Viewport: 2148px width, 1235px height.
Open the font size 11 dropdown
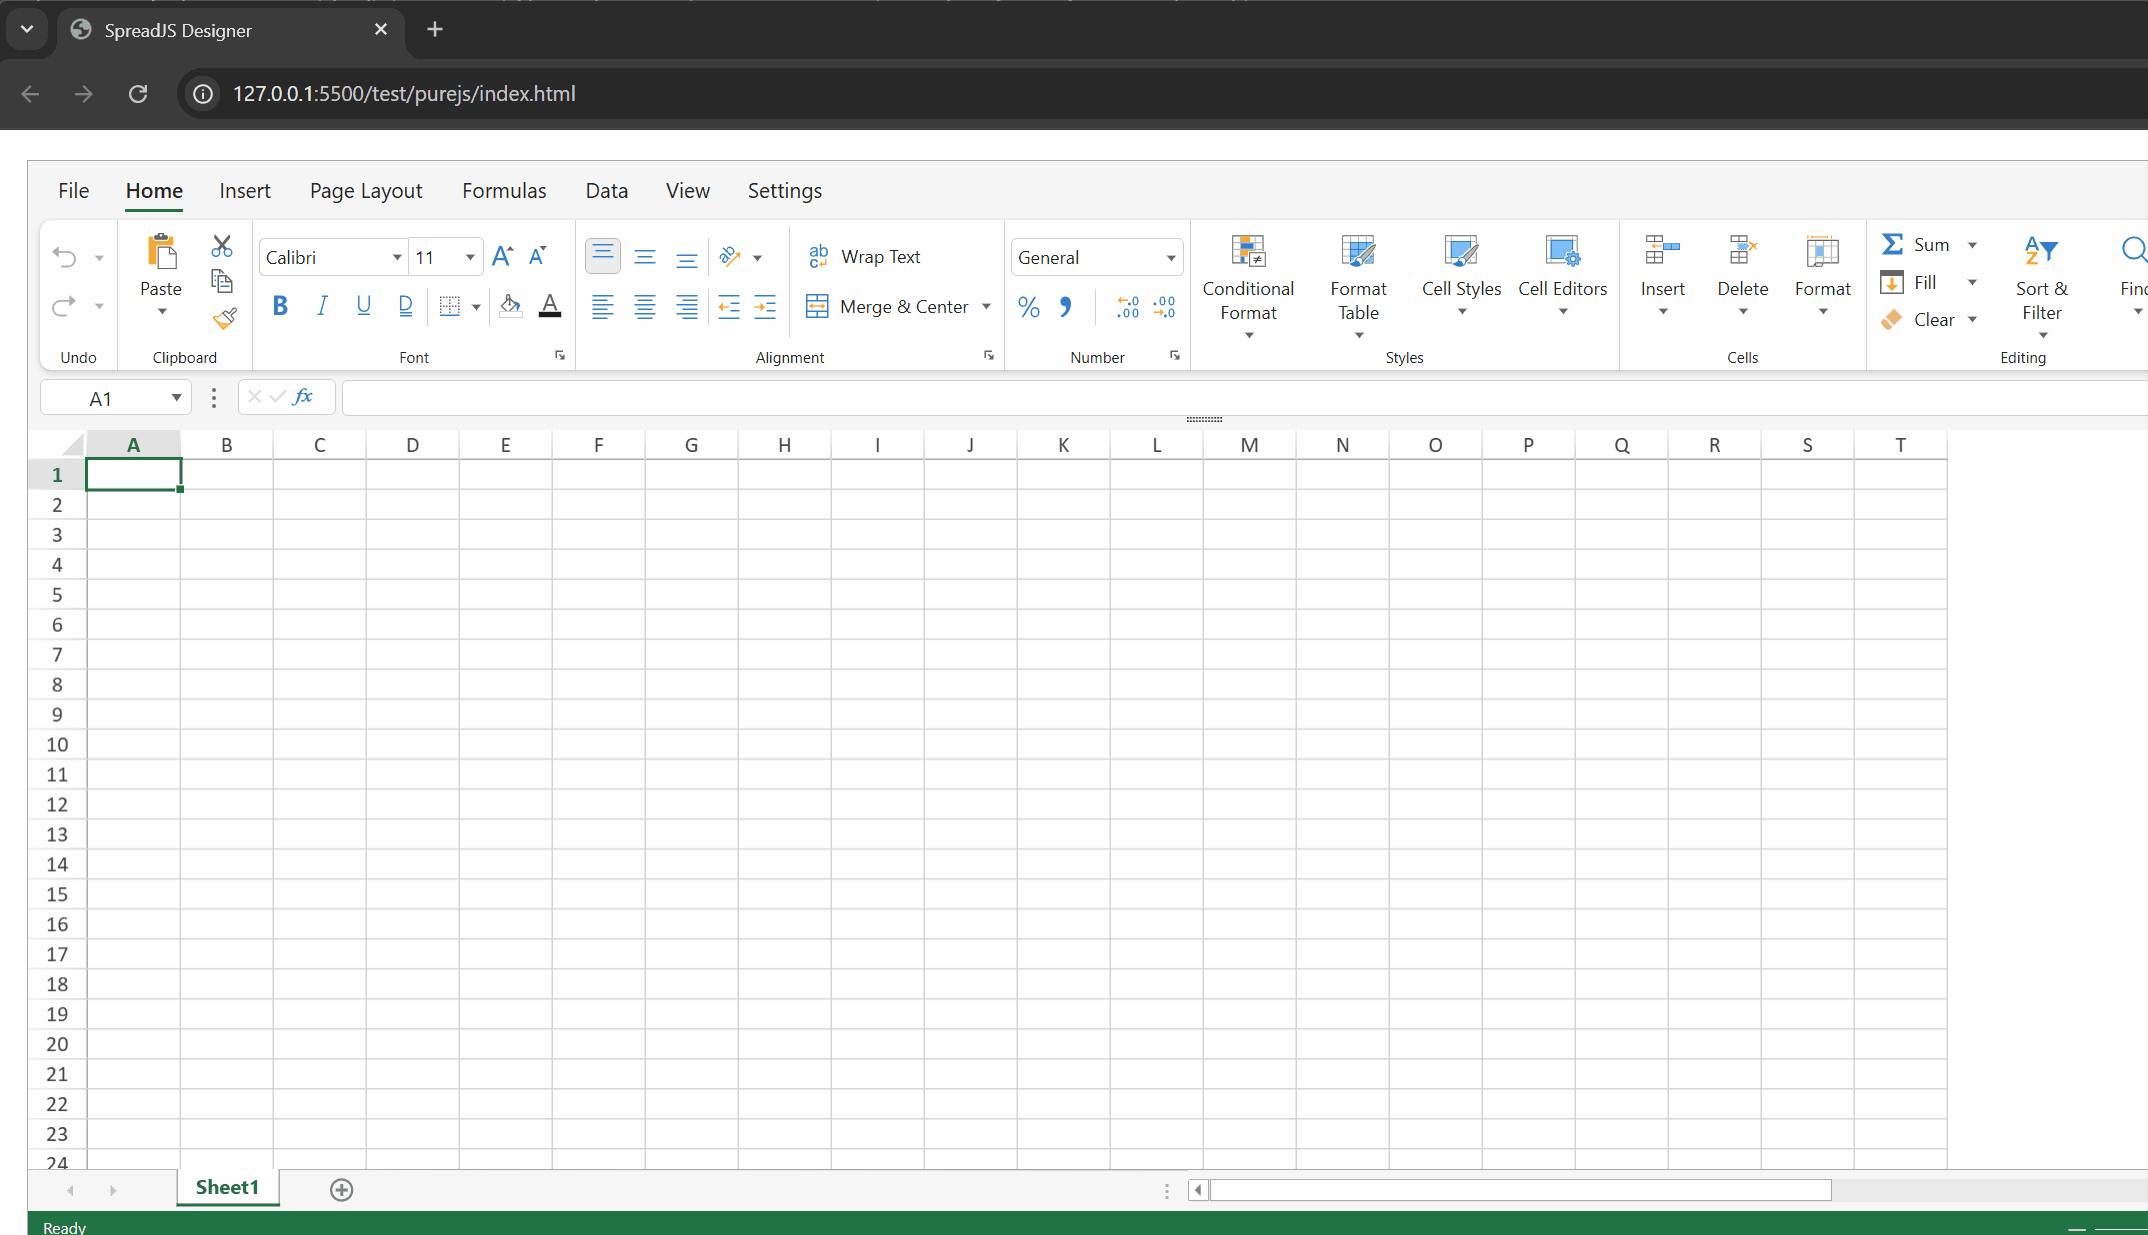pos(470,258)
